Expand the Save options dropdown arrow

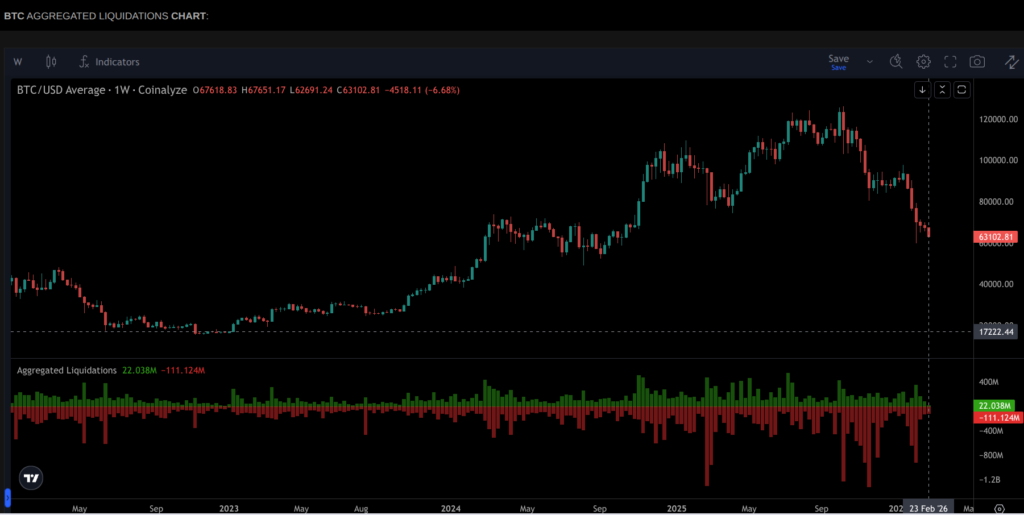[x=869, y=62]
